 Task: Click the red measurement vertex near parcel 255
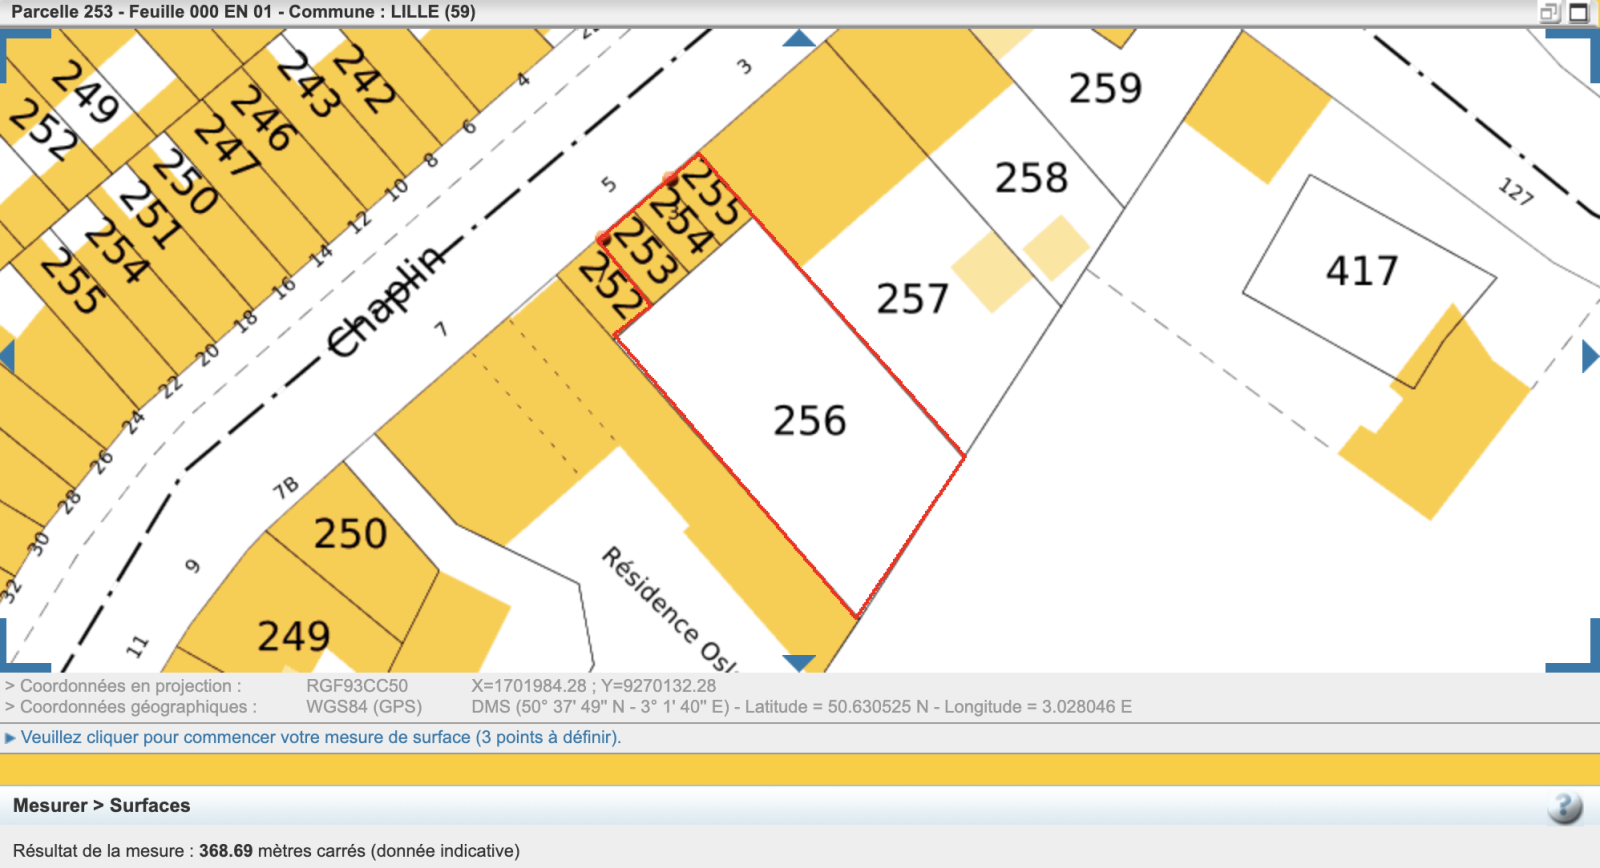(x=670, y=179)
